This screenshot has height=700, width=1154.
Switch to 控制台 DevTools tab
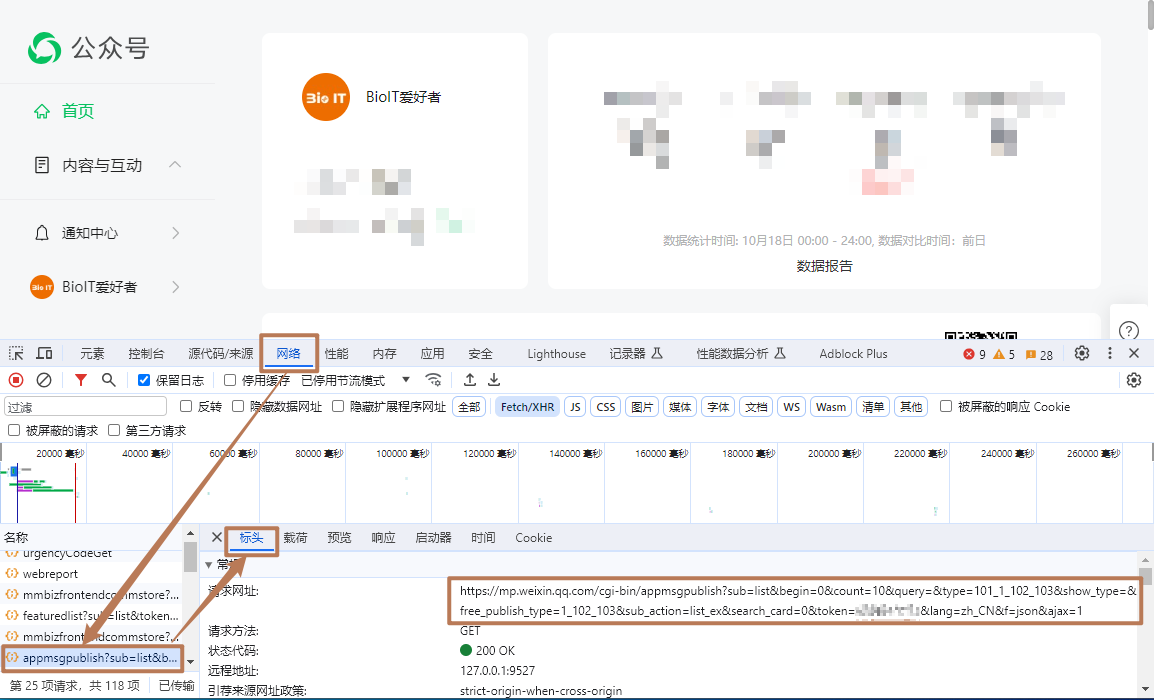(x=146, y=353)
